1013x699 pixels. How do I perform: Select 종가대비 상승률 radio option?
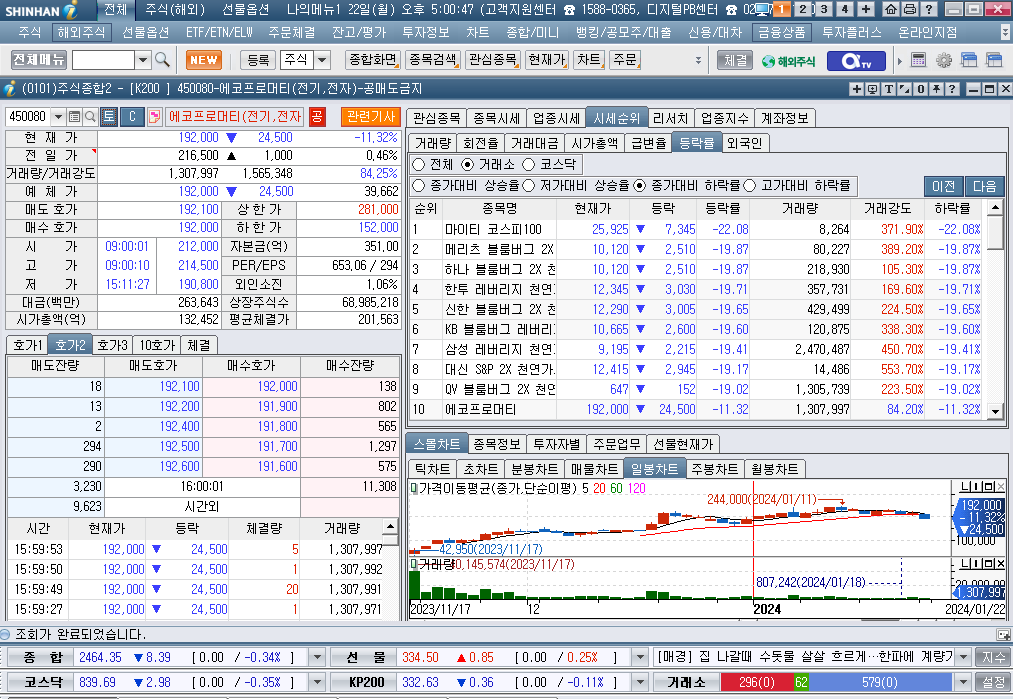pos(419,186)
